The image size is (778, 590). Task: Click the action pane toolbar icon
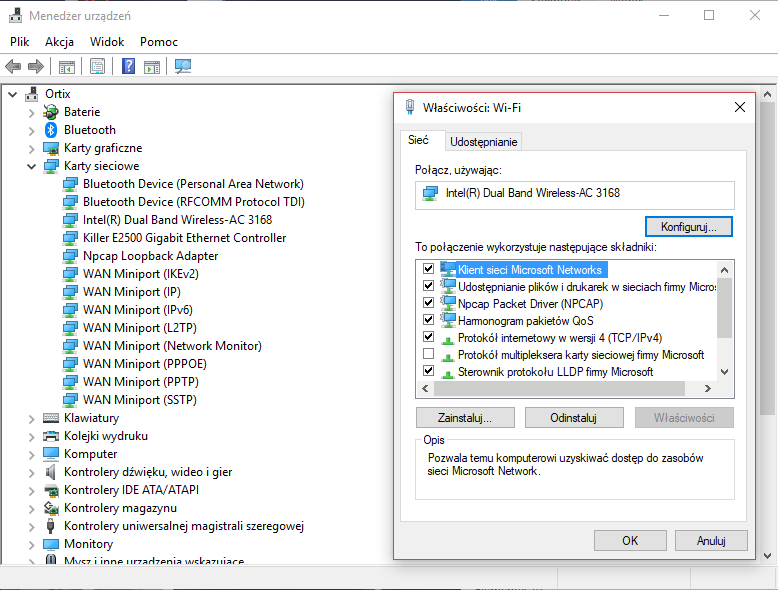[152, 66]
